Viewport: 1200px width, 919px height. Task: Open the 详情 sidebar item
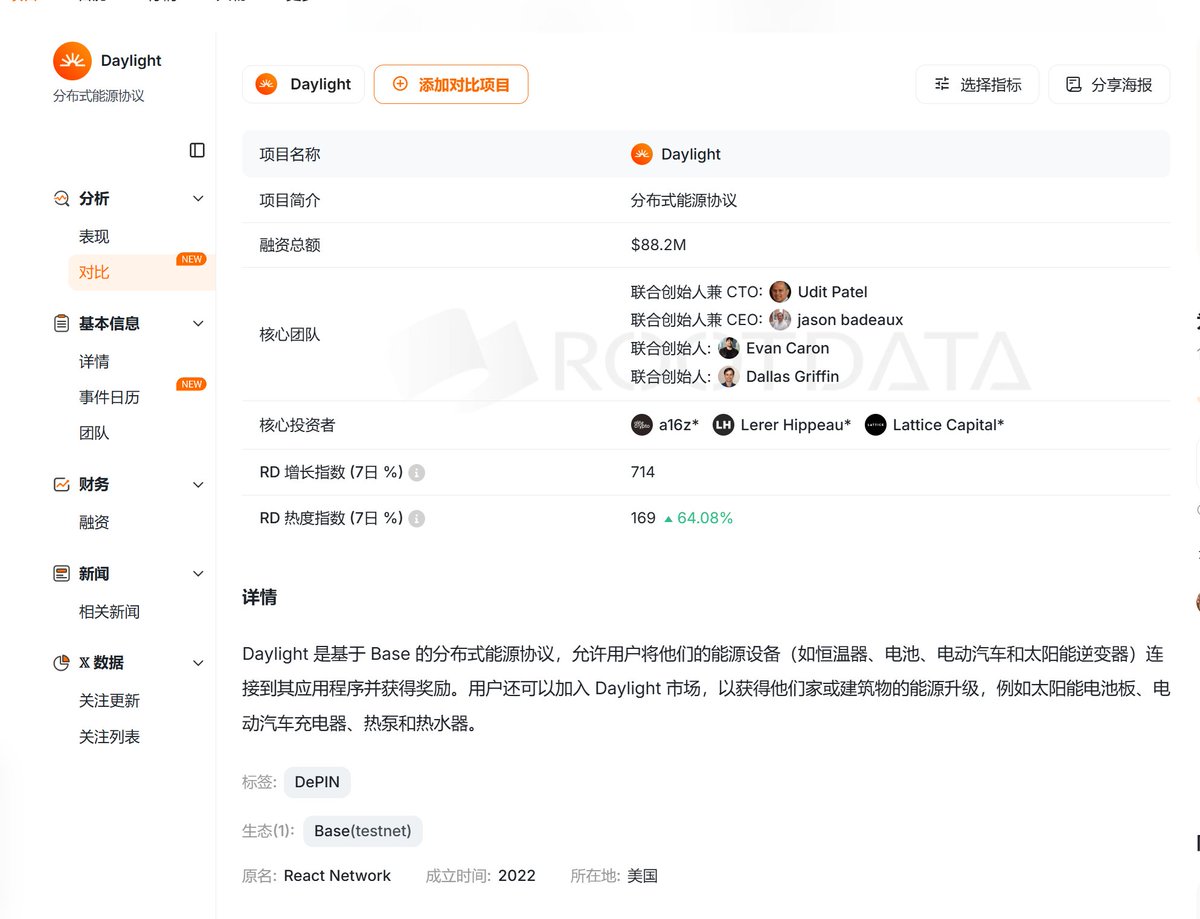(94, 361)
